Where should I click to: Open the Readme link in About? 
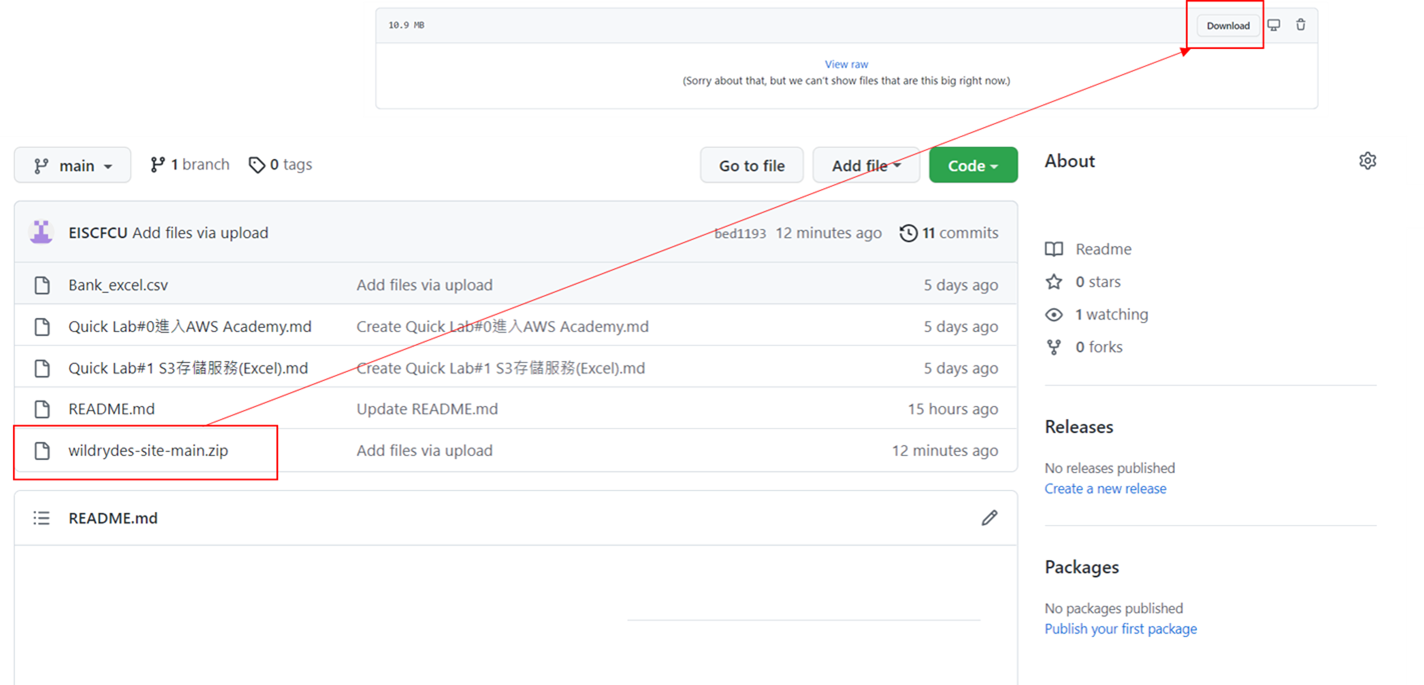pos(1088,249)
